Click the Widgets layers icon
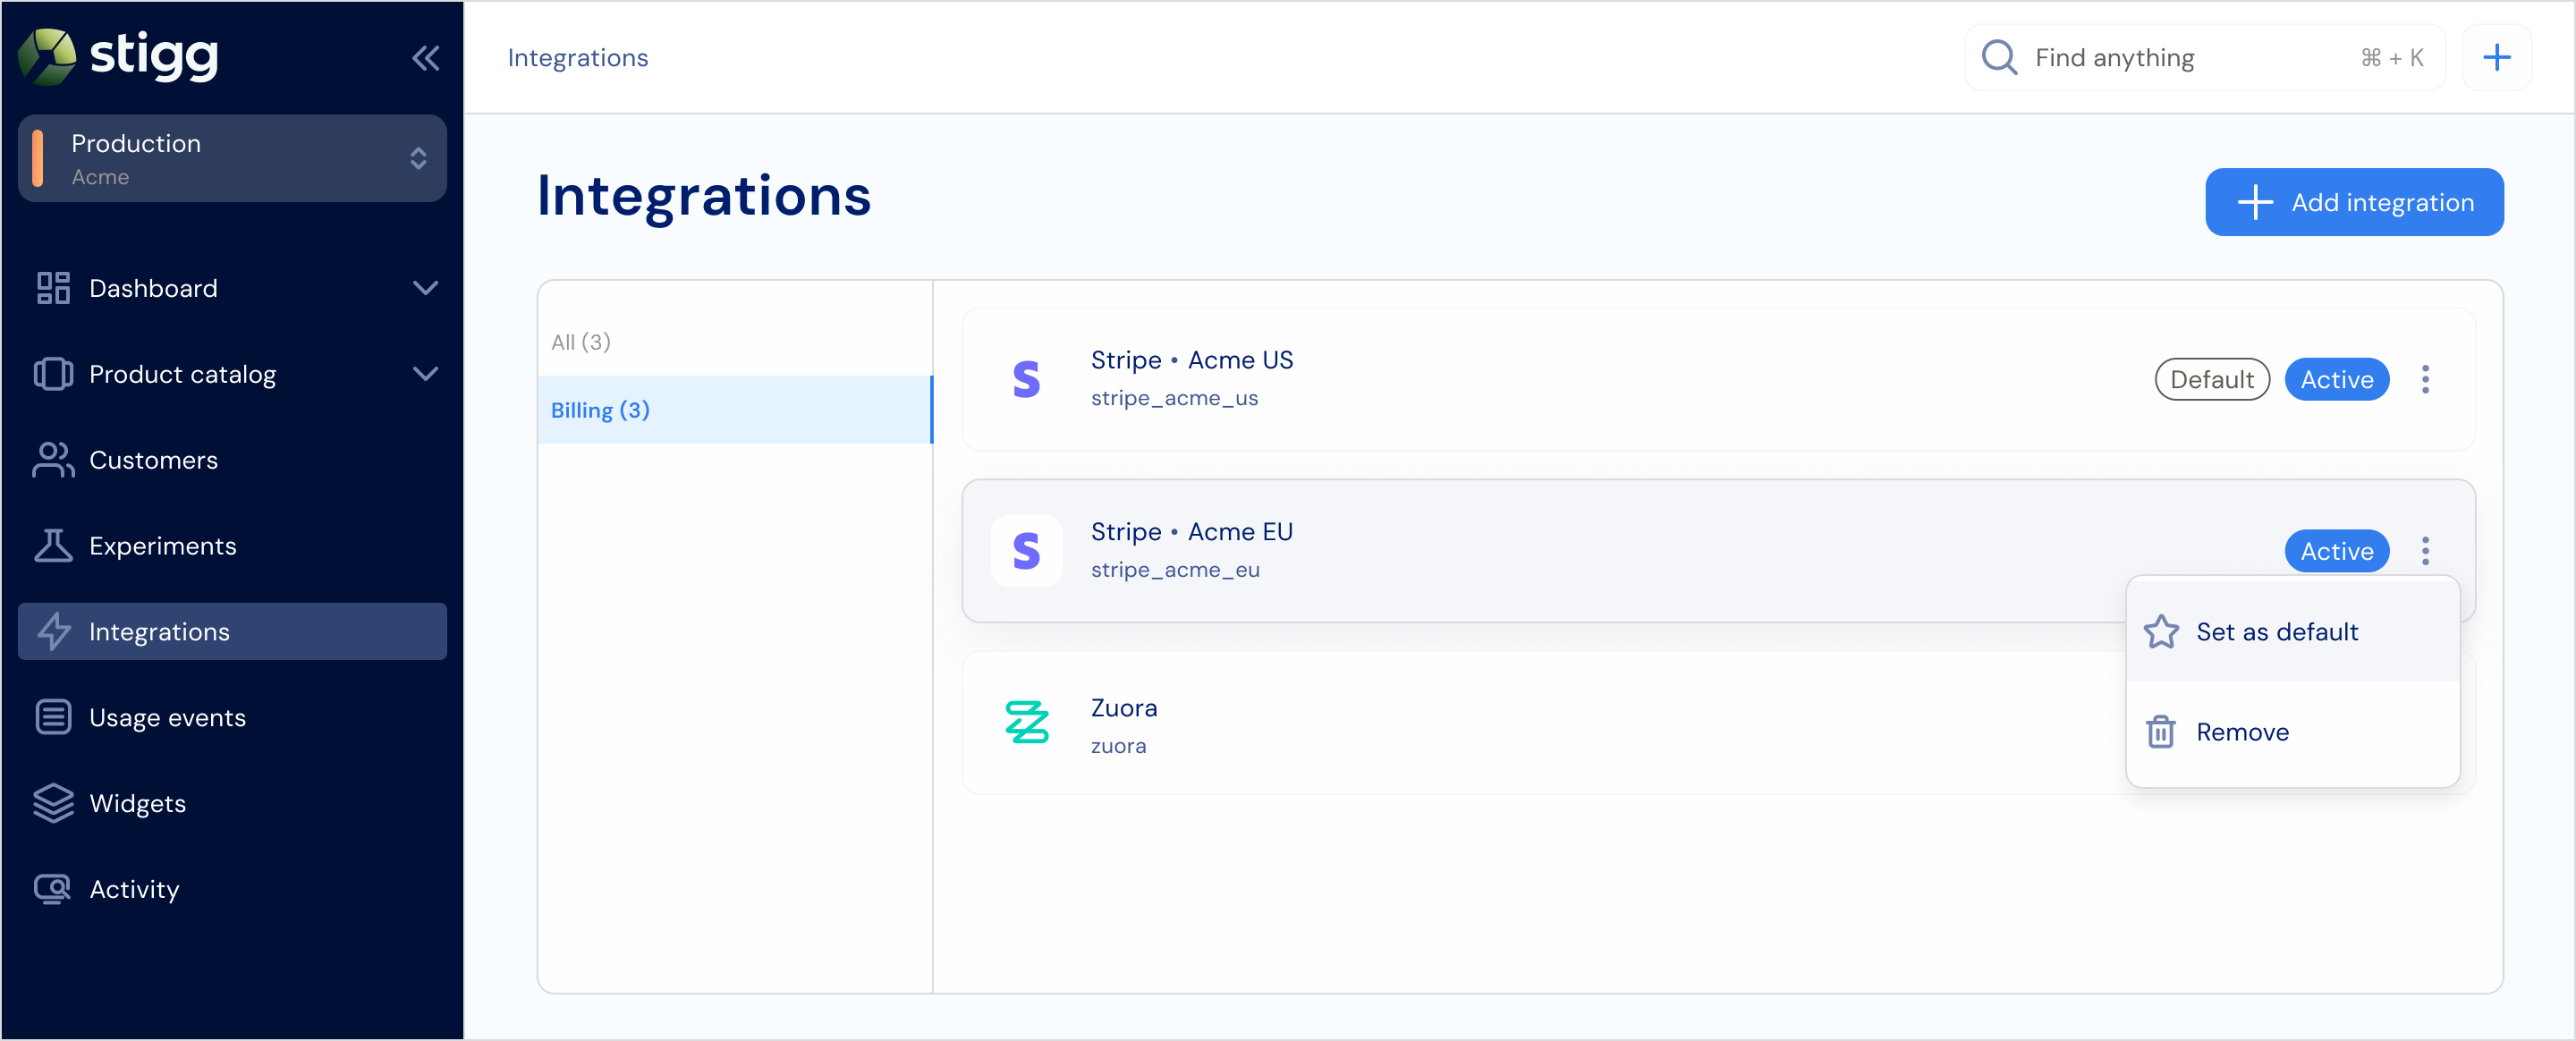Viewport: 2576px width, 1041px height. coord(53,803)
